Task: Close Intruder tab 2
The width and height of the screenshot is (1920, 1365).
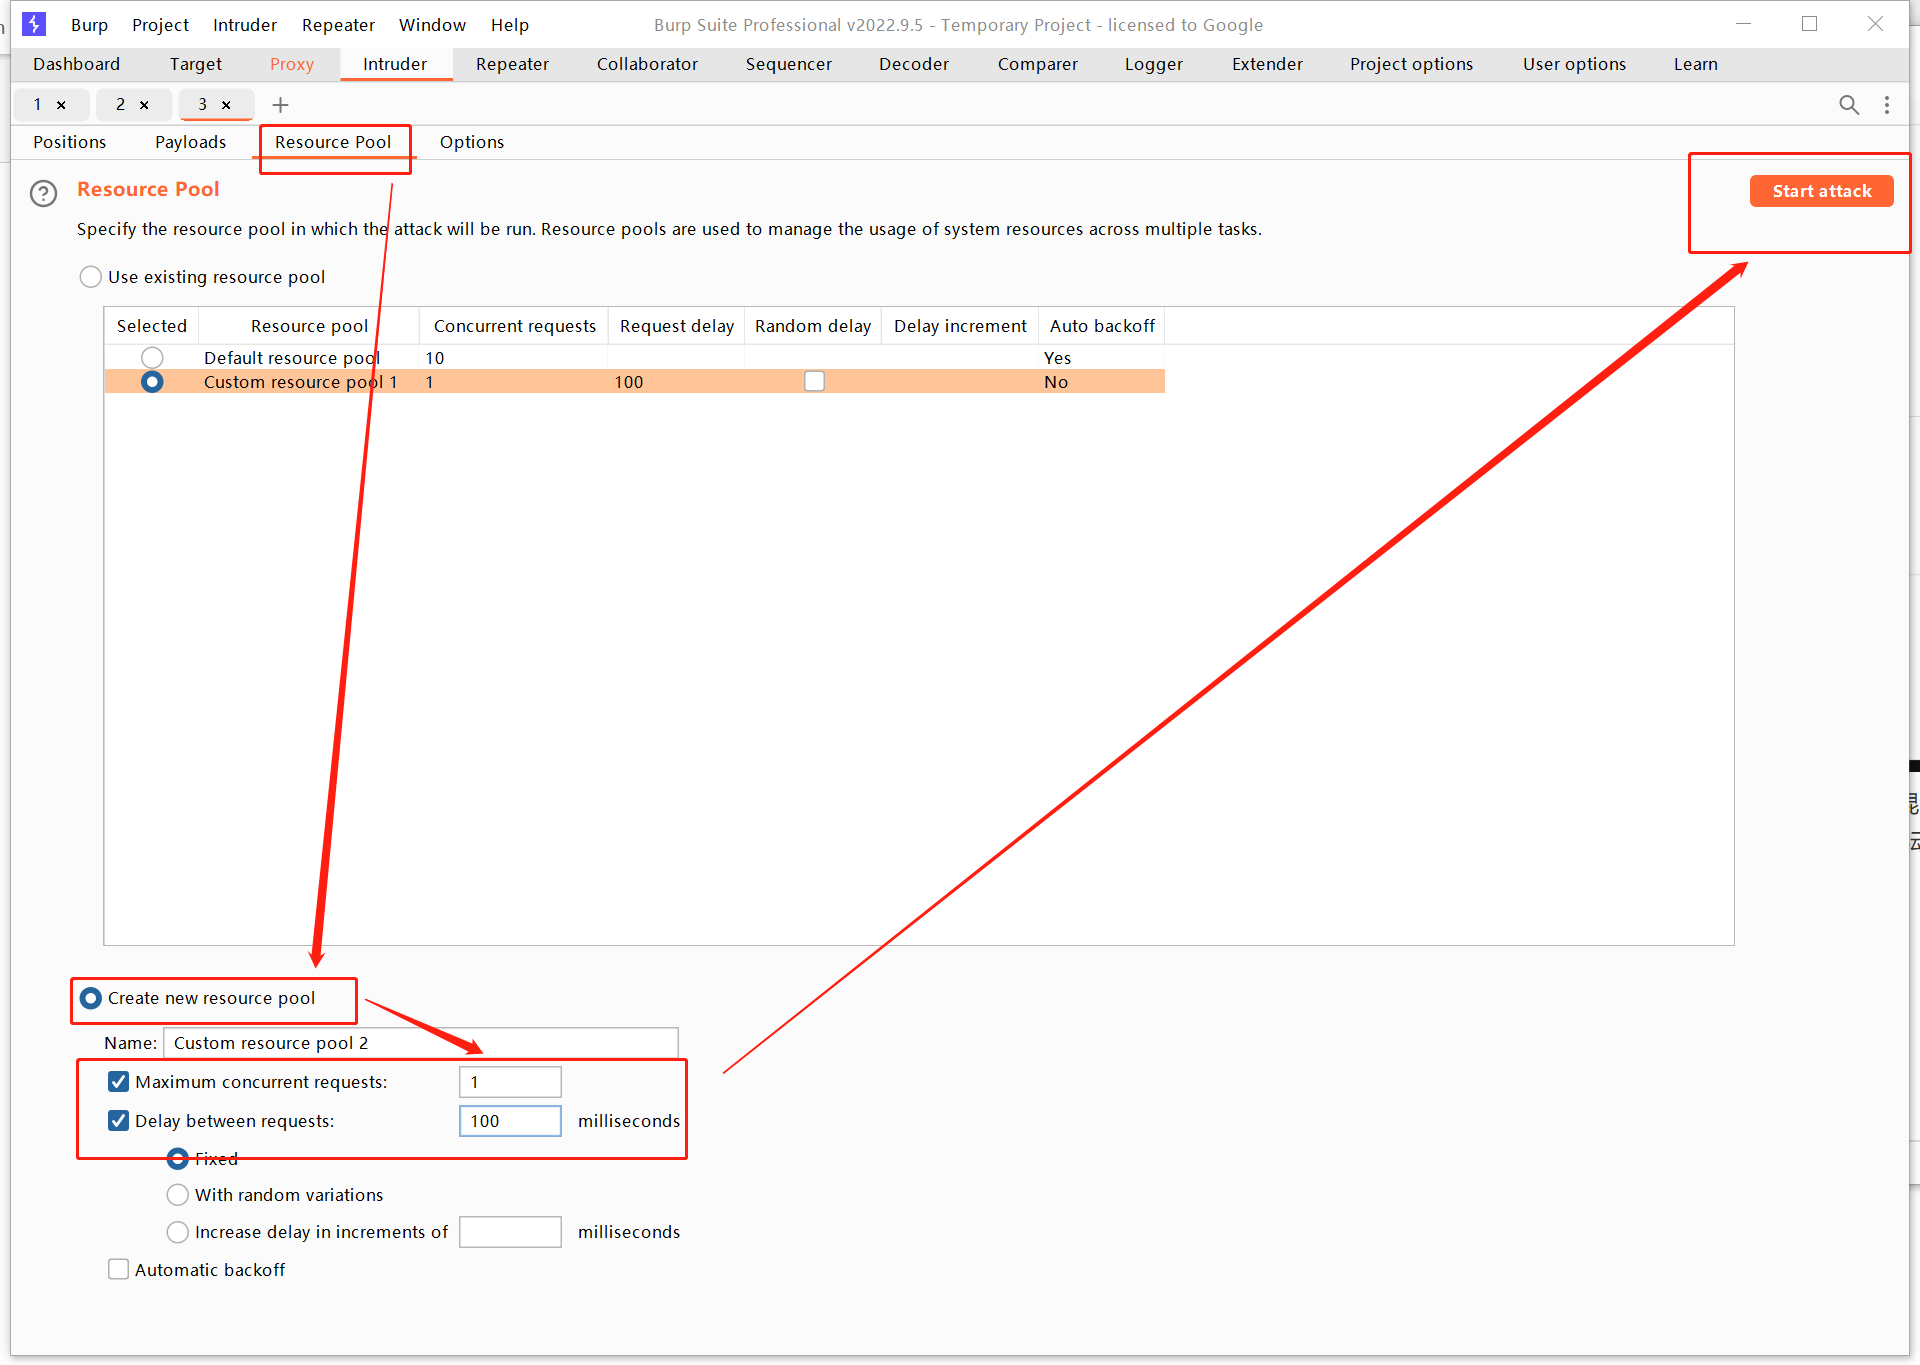Action: click(x=144, y=105)
